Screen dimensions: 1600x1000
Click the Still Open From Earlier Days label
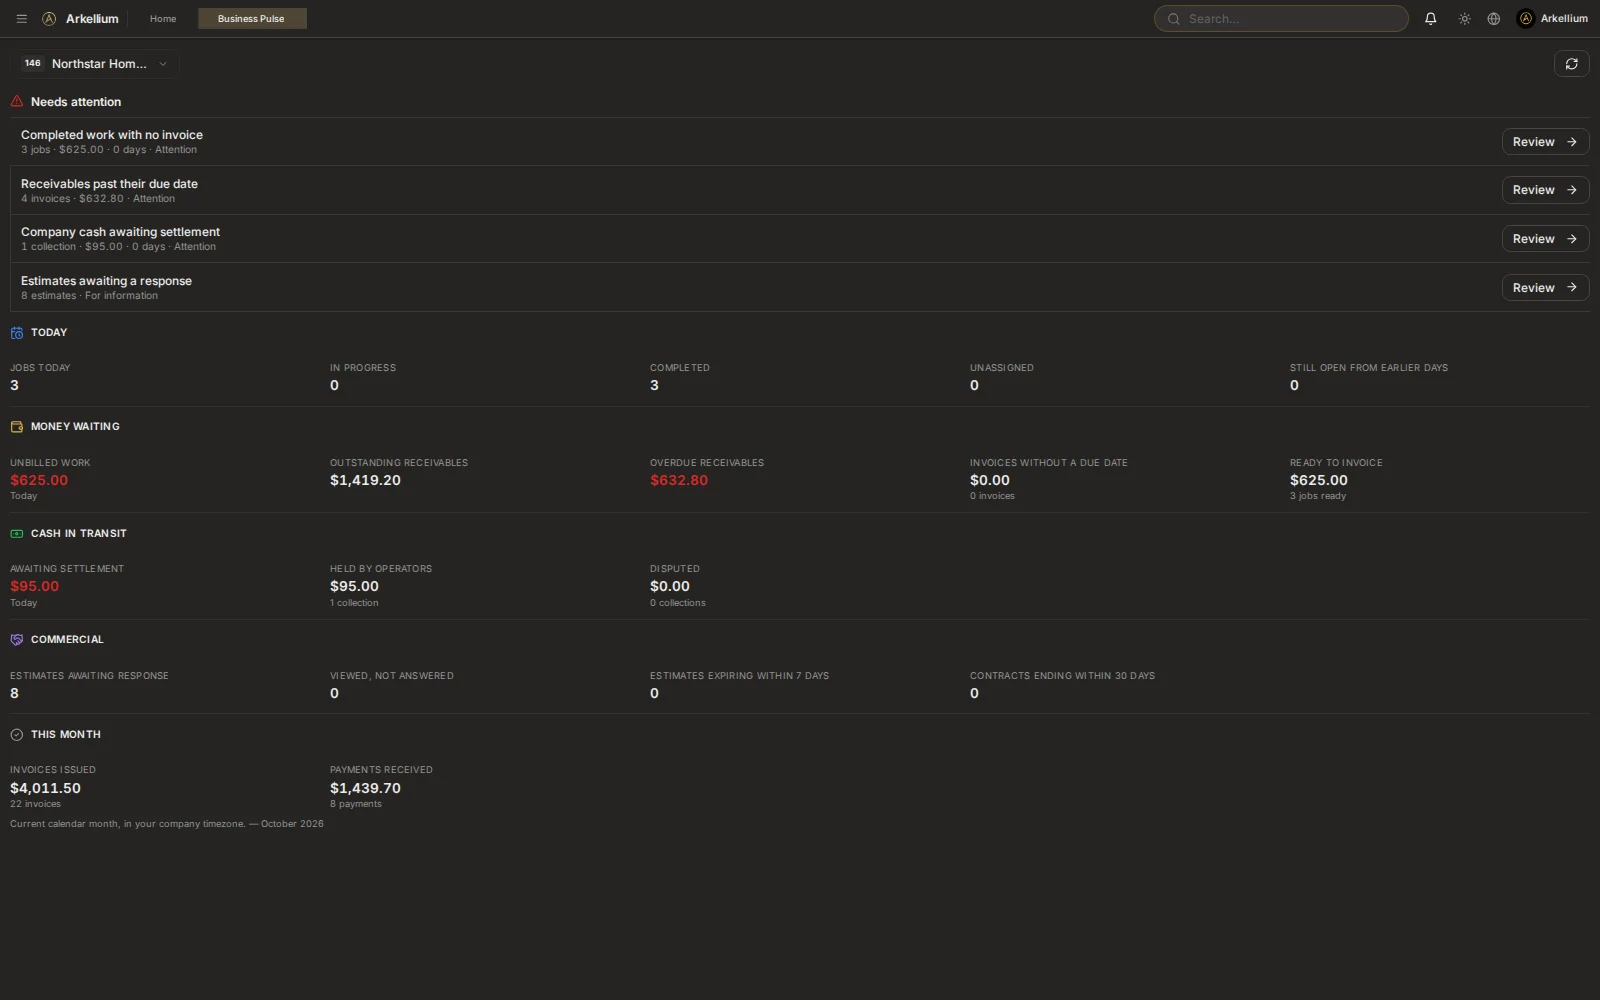(x=1369, y=368)
